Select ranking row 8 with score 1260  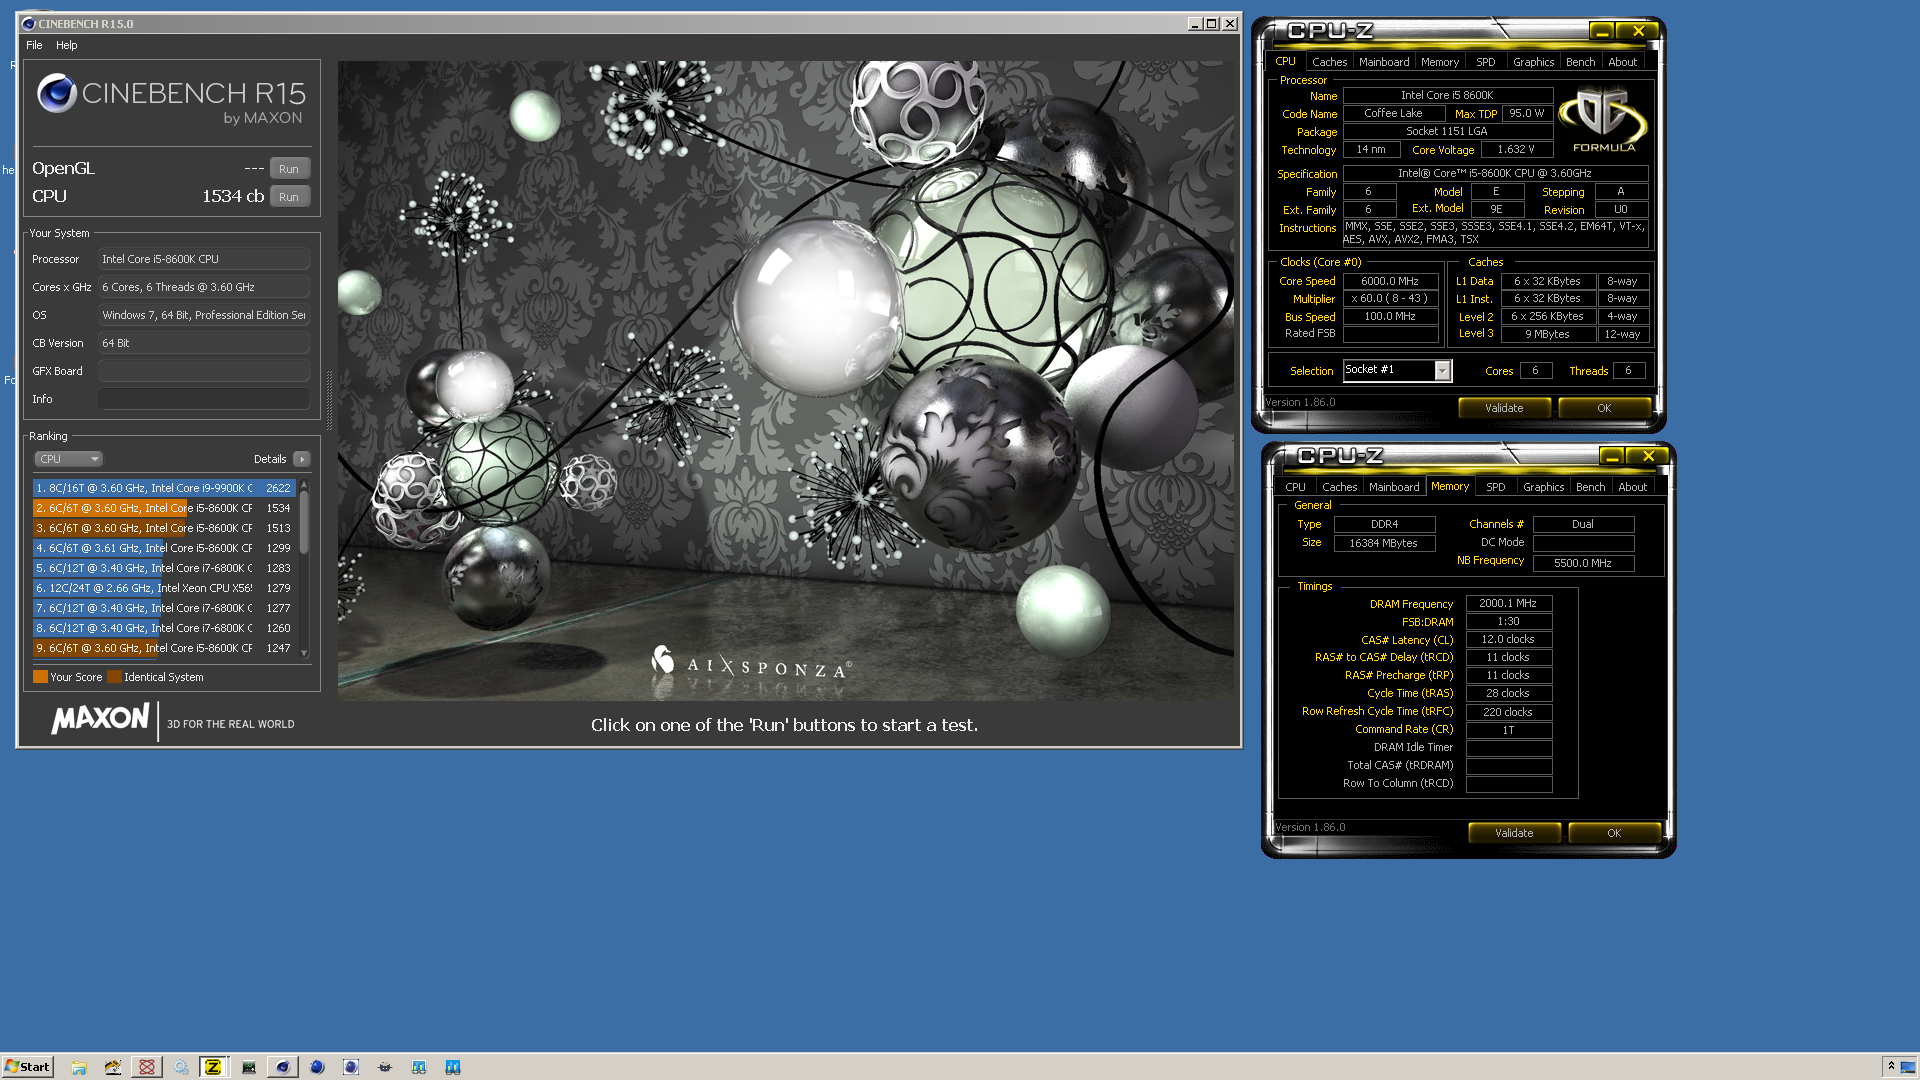[164, 628]
